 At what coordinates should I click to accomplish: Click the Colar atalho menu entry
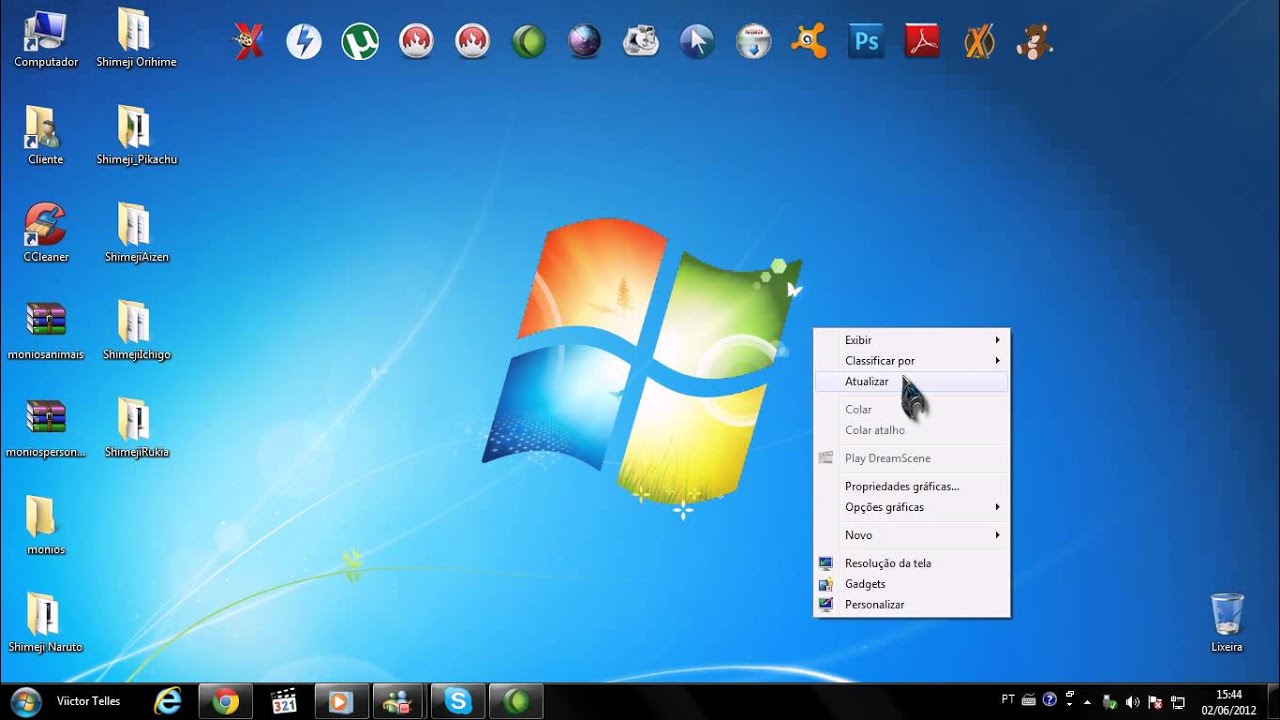911,430
